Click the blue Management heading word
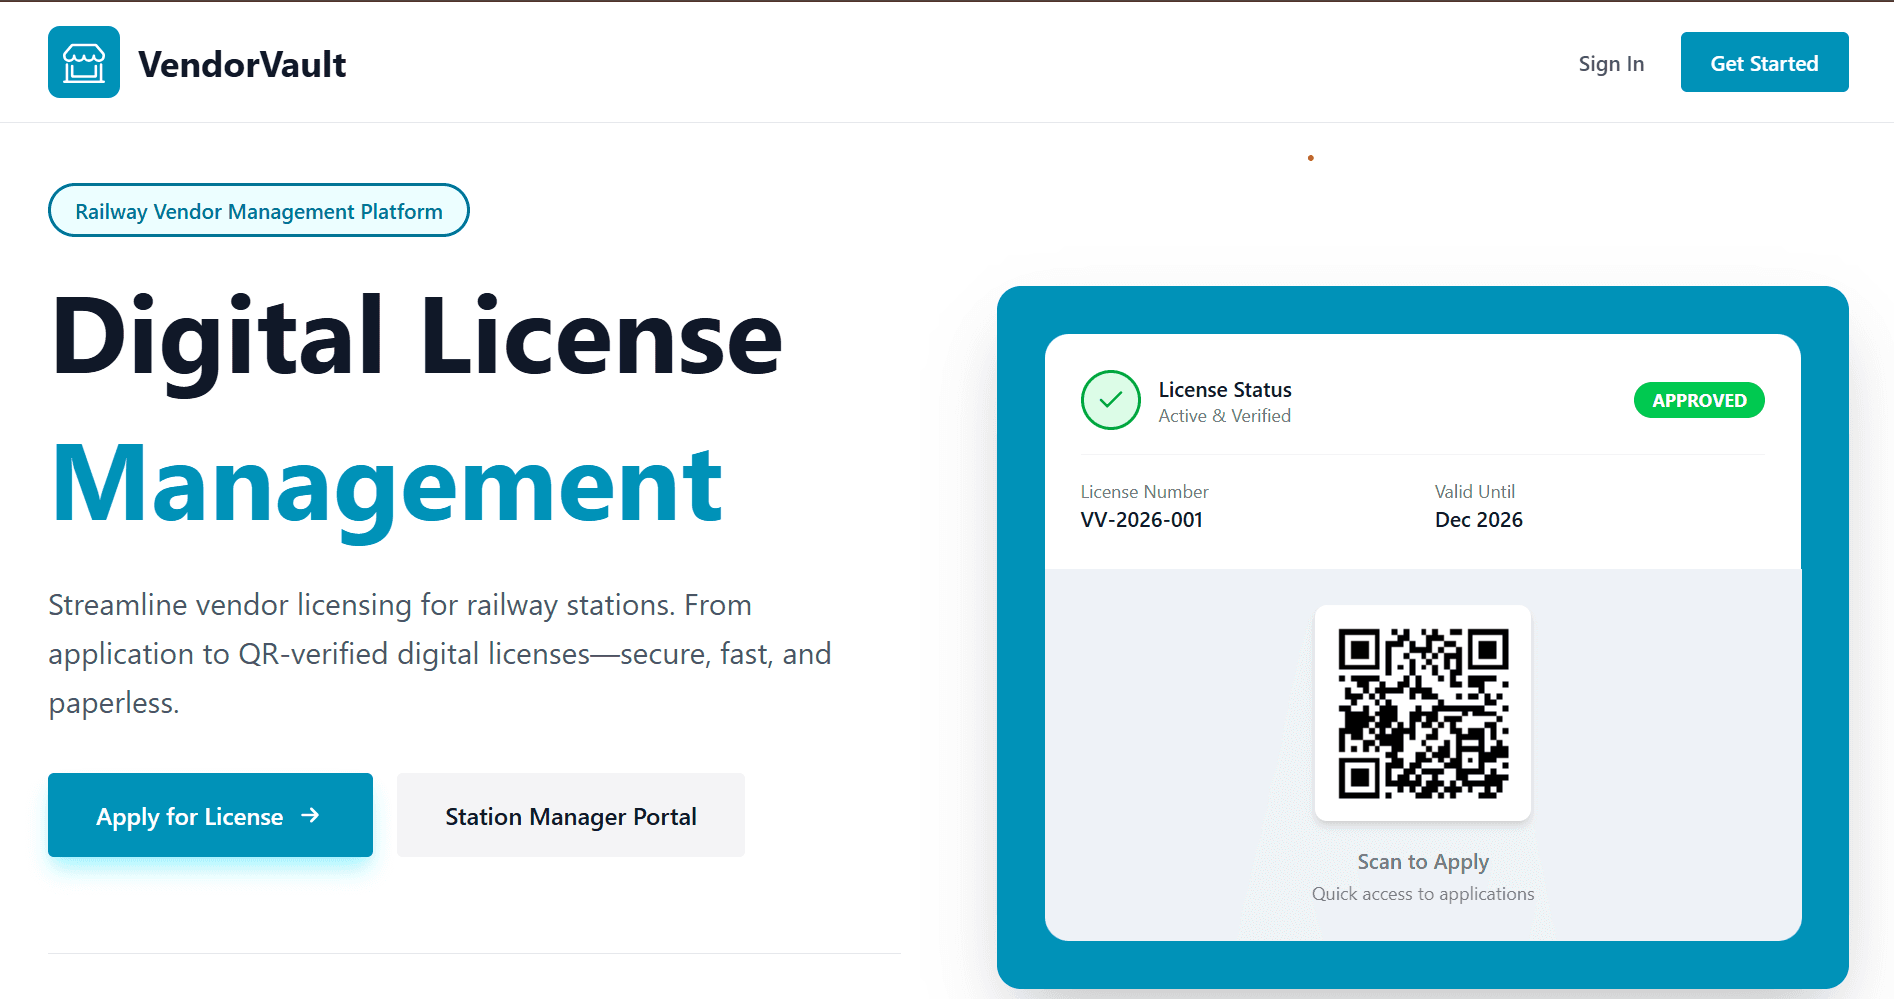The height and width of the screenshot is (999, 1894). (x=387, y=485)
